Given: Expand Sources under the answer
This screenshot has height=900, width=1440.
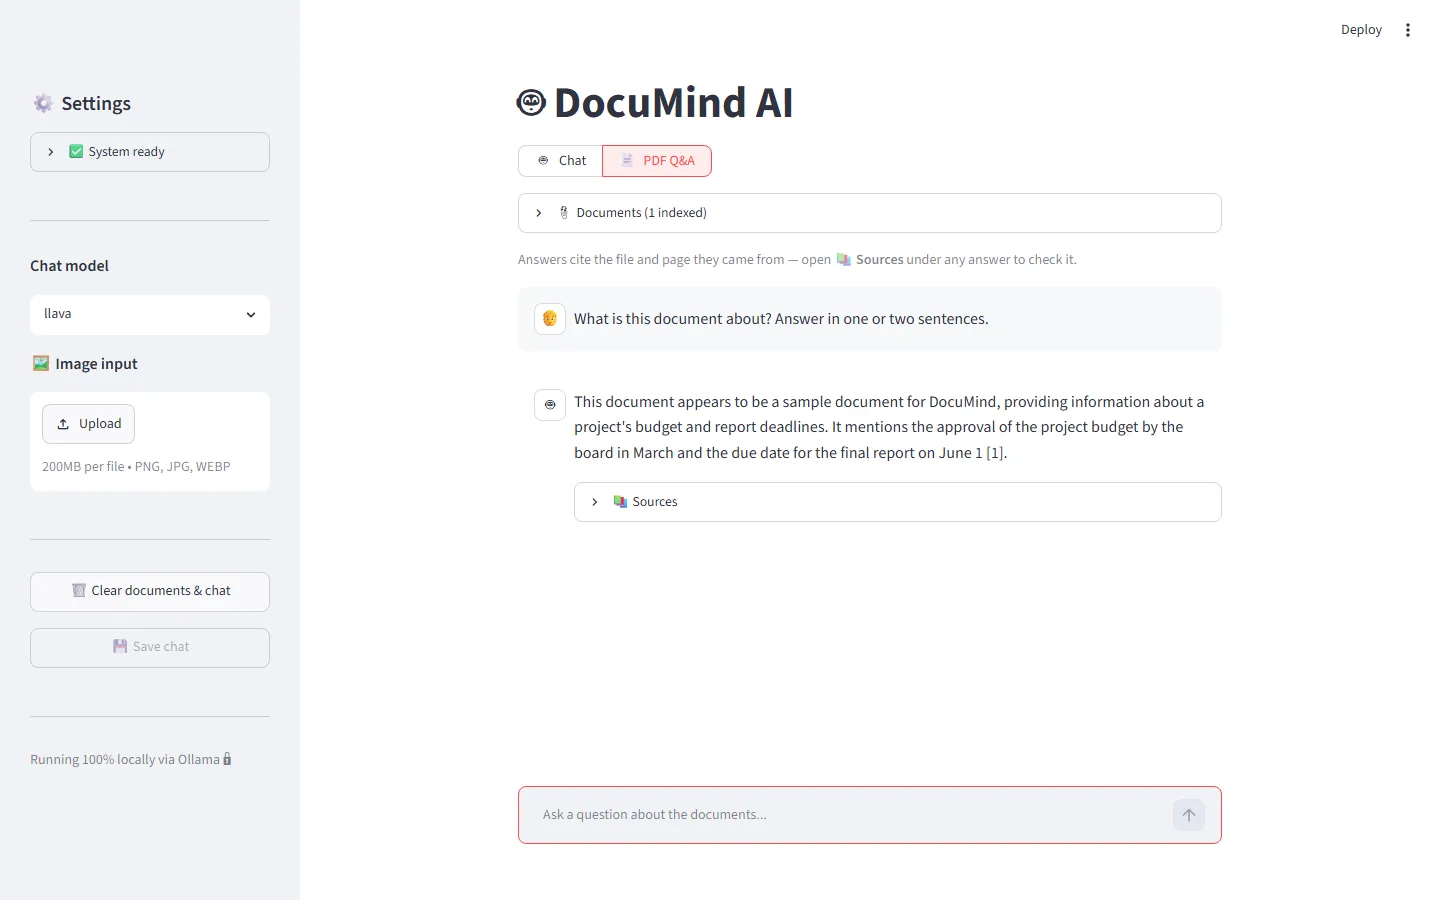Looking at the screenshot, I should tap(898, 502).
